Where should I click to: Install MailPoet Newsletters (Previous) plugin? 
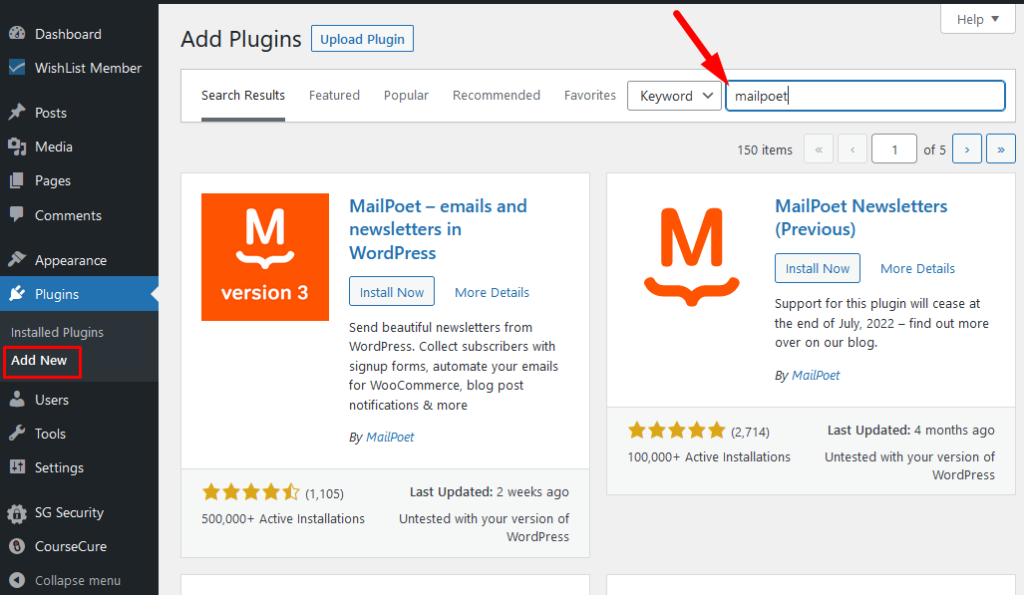pyautogui.click(x=818, y=268)
